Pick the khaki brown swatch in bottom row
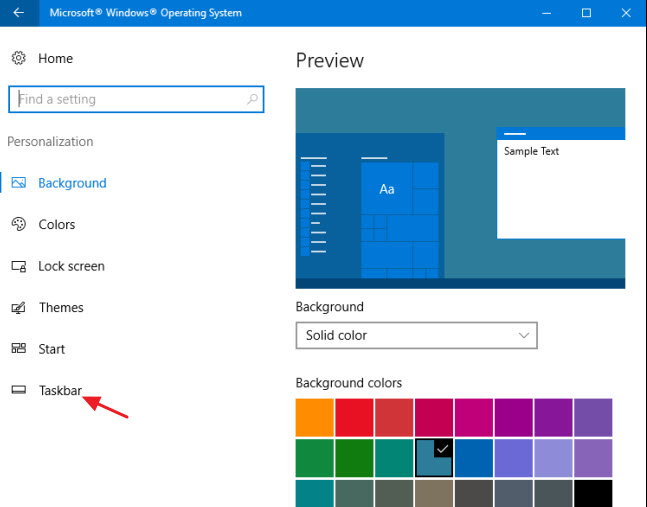647x507 pixels. click(434, 493)
